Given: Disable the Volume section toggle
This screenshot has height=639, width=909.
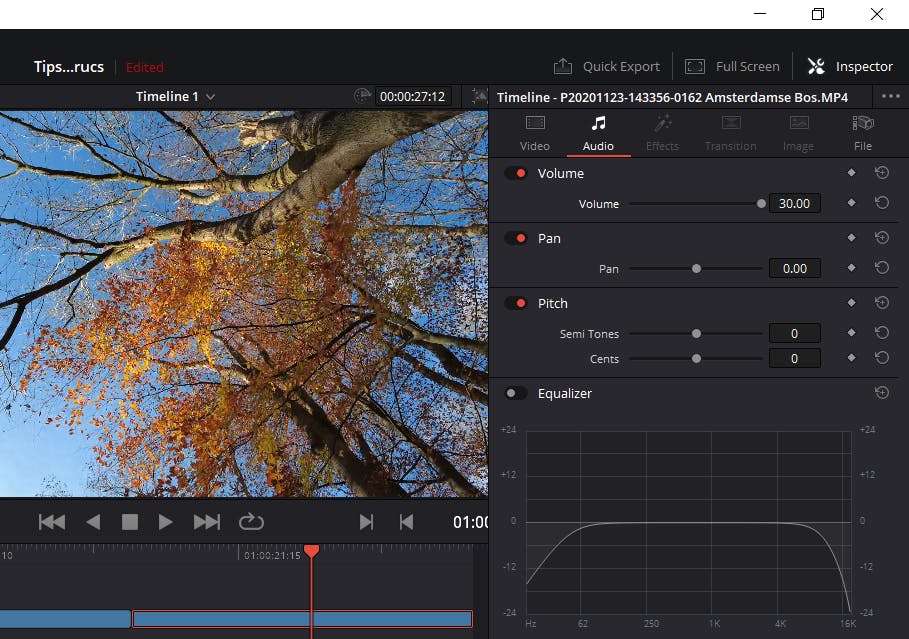Looking at the screenshot, I should coord(516,173).
